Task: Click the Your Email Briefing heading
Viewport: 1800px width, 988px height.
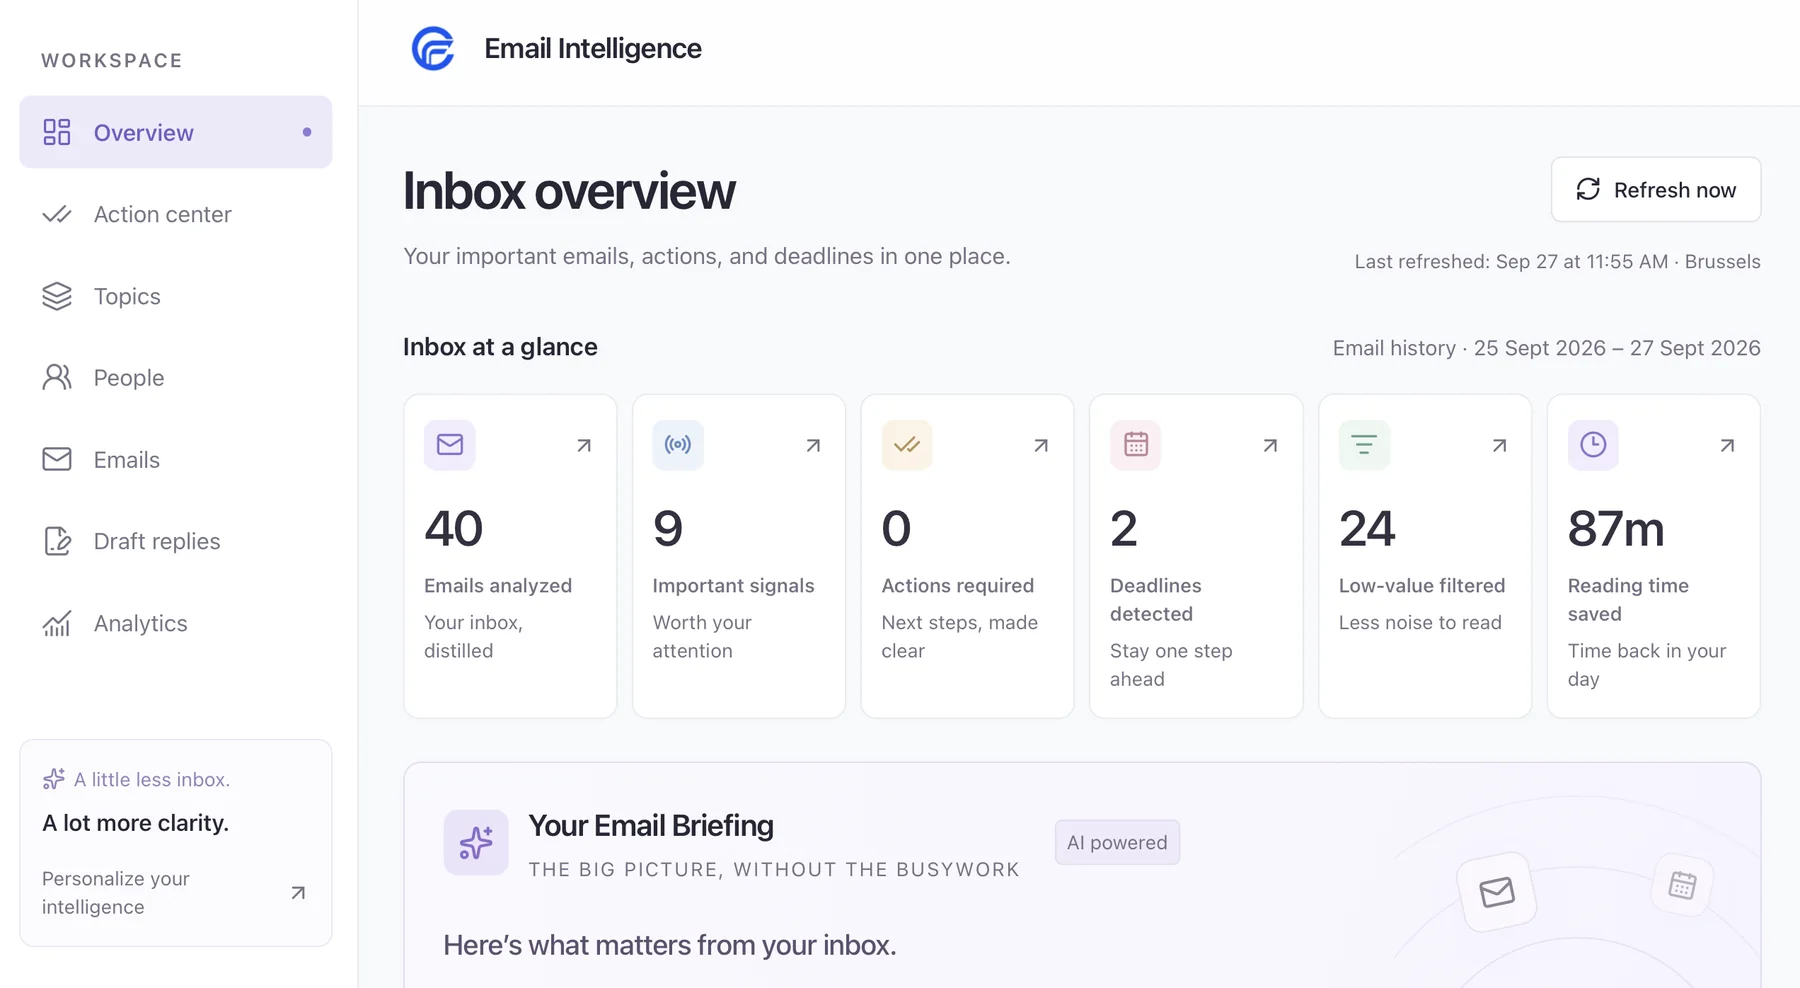Action: pyautogui.click(x=651, y=826)
